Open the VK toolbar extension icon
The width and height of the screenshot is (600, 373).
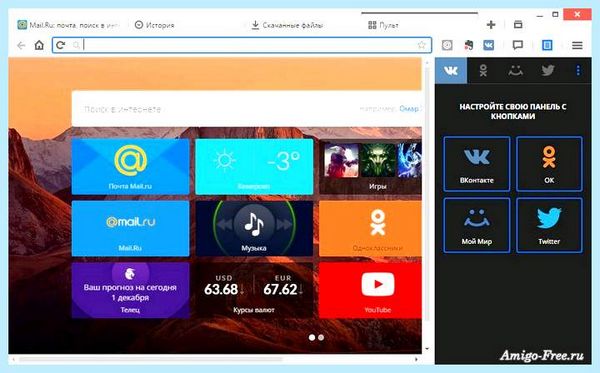[489, 45]
